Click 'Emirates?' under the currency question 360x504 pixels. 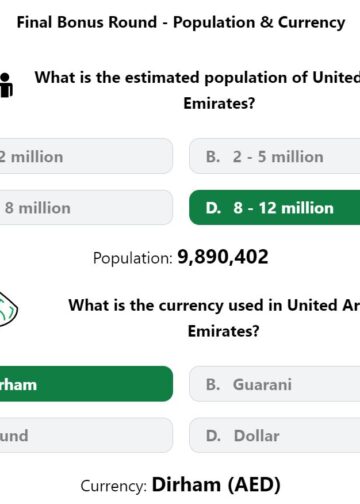click(224, 331)
